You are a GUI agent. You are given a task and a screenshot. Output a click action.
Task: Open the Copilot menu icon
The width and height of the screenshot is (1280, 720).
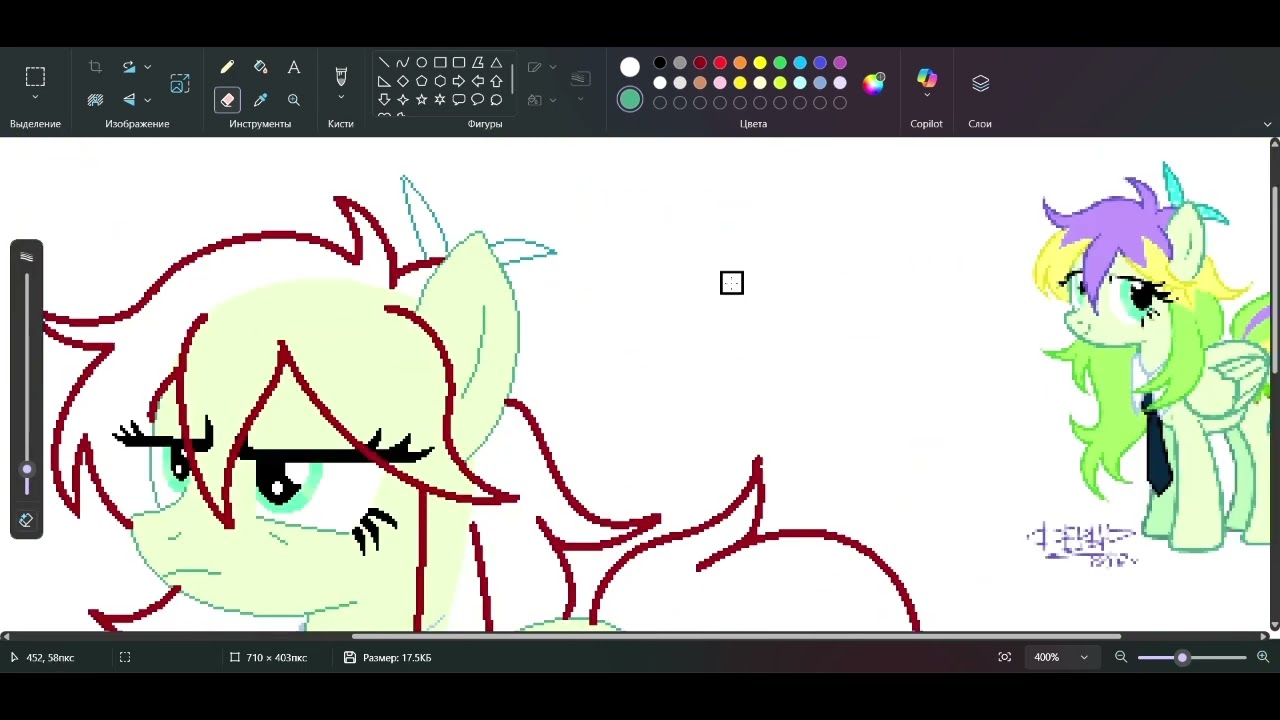pos(927,78)
